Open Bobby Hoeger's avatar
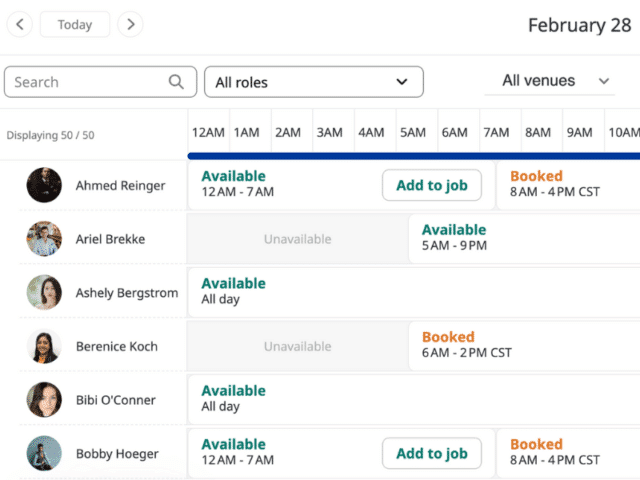The image size is (640, 480). (44, 453)
